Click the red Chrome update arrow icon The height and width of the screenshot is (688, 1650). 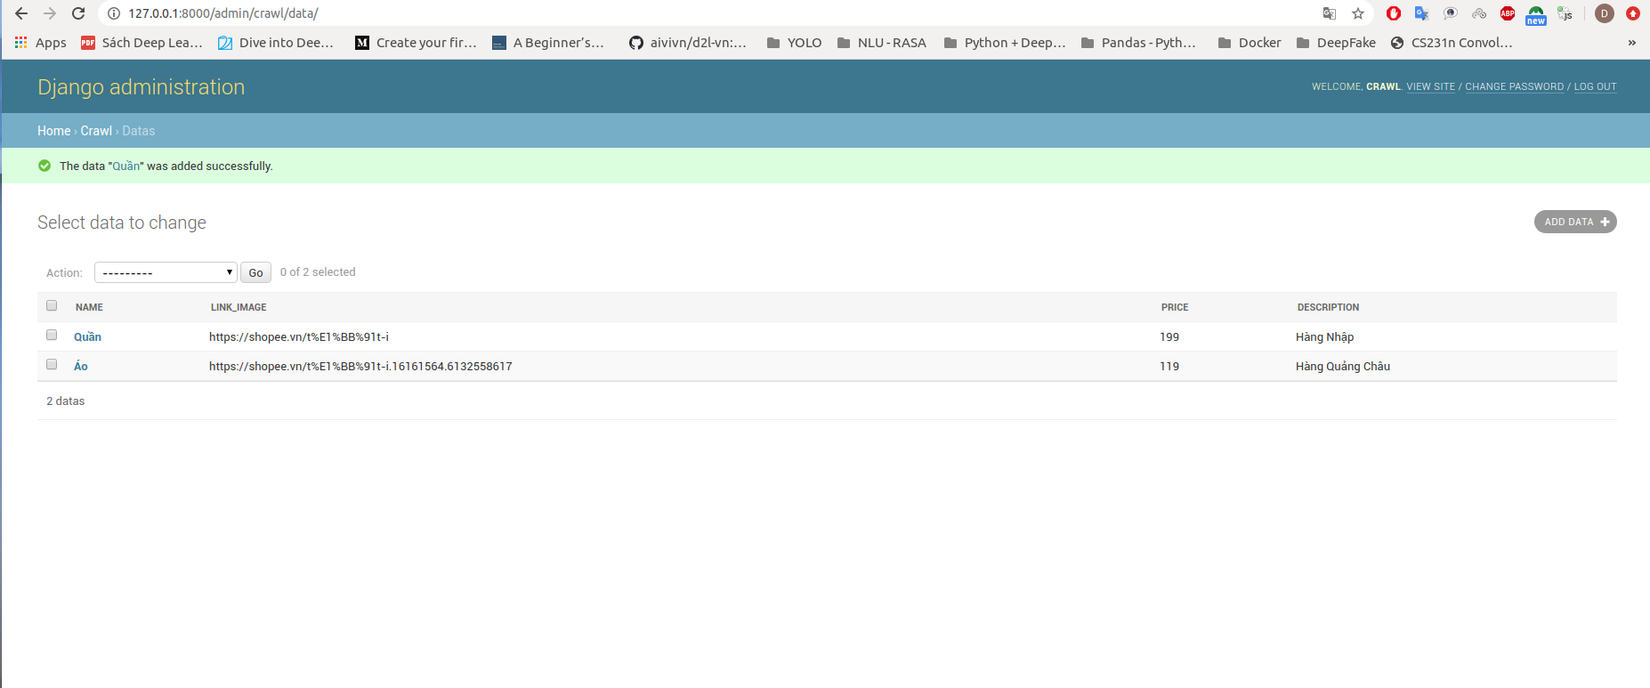[x=1633, y=14]
